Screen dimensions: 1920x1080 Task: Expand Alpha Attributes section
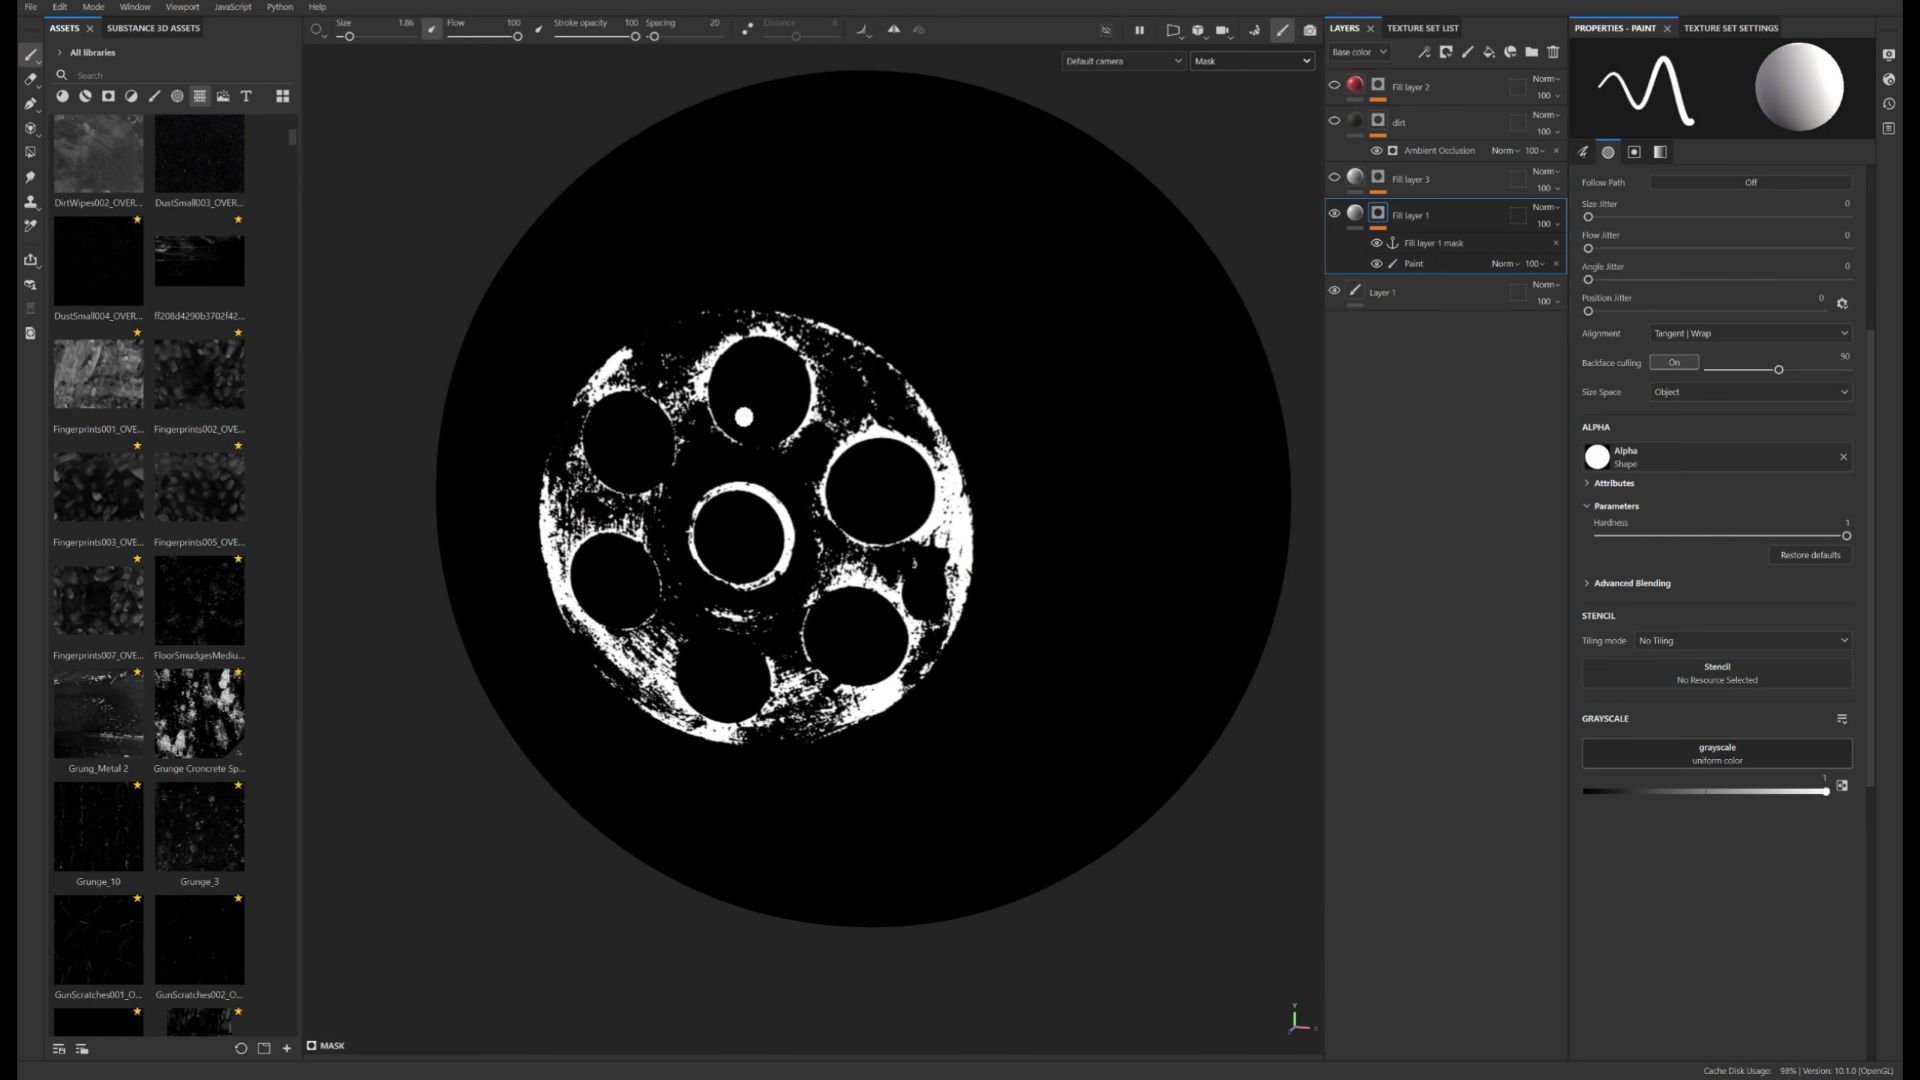coord(1587,483)
